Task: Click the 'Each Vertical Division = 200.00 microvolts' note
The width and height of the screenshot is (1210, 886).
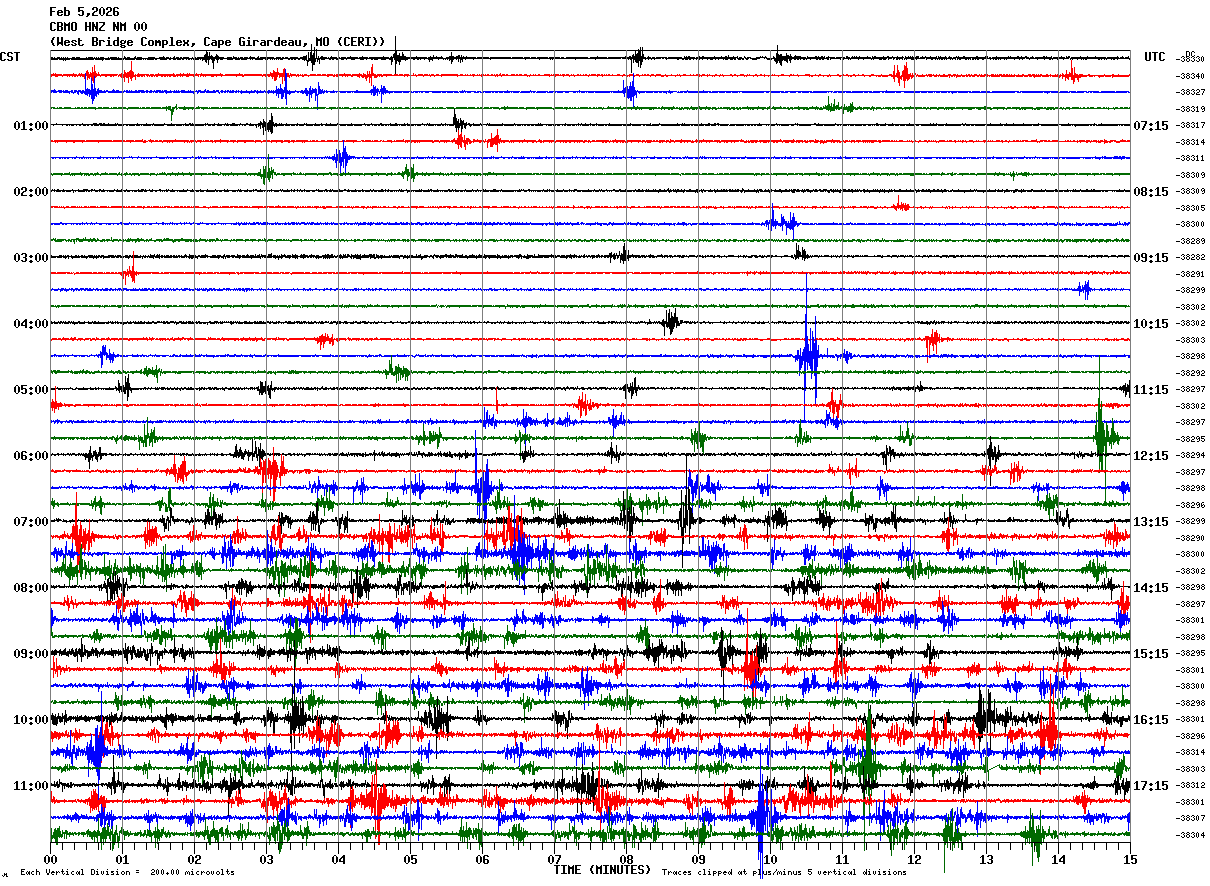Action: [x=128, y=873]
